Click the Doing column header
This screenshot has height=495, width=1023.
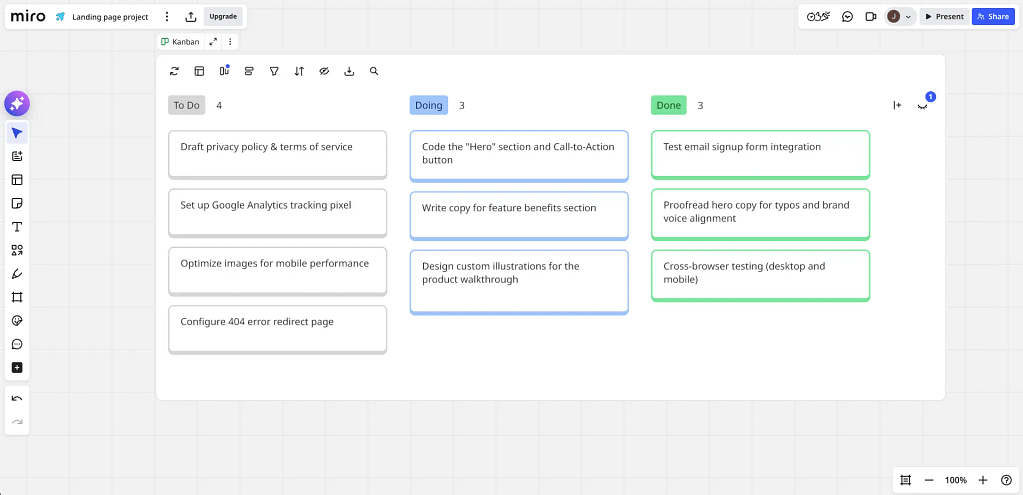coord(429,105)
